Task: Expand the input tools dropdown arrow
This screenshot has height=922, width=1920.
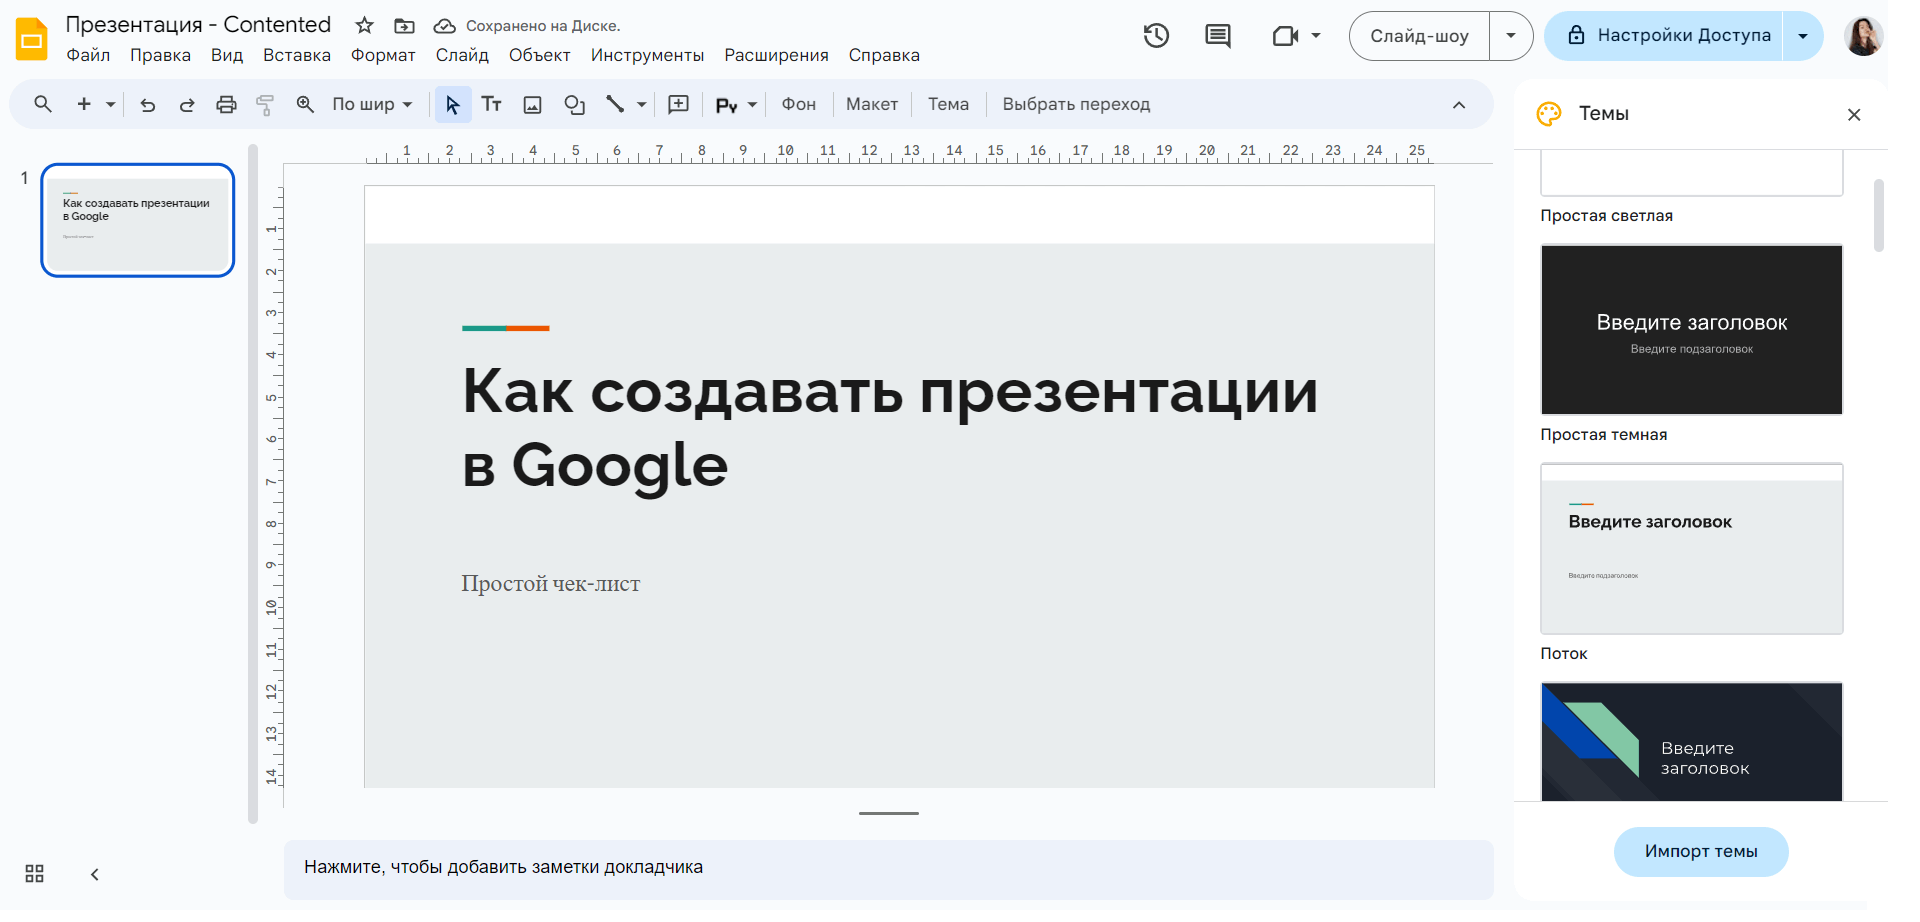Action: (x=752, y=104)
